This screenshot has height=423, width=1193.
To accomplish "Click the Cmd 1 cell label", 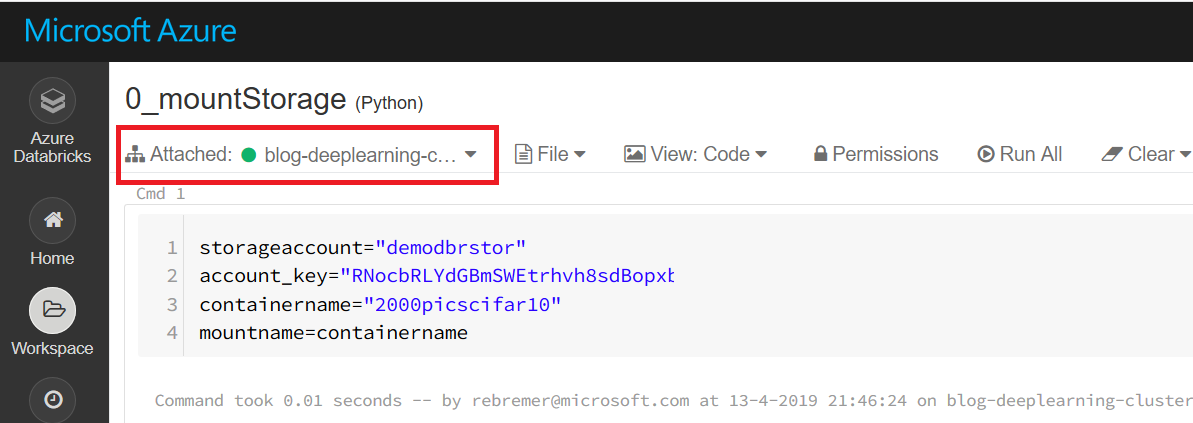I will 161,194.
